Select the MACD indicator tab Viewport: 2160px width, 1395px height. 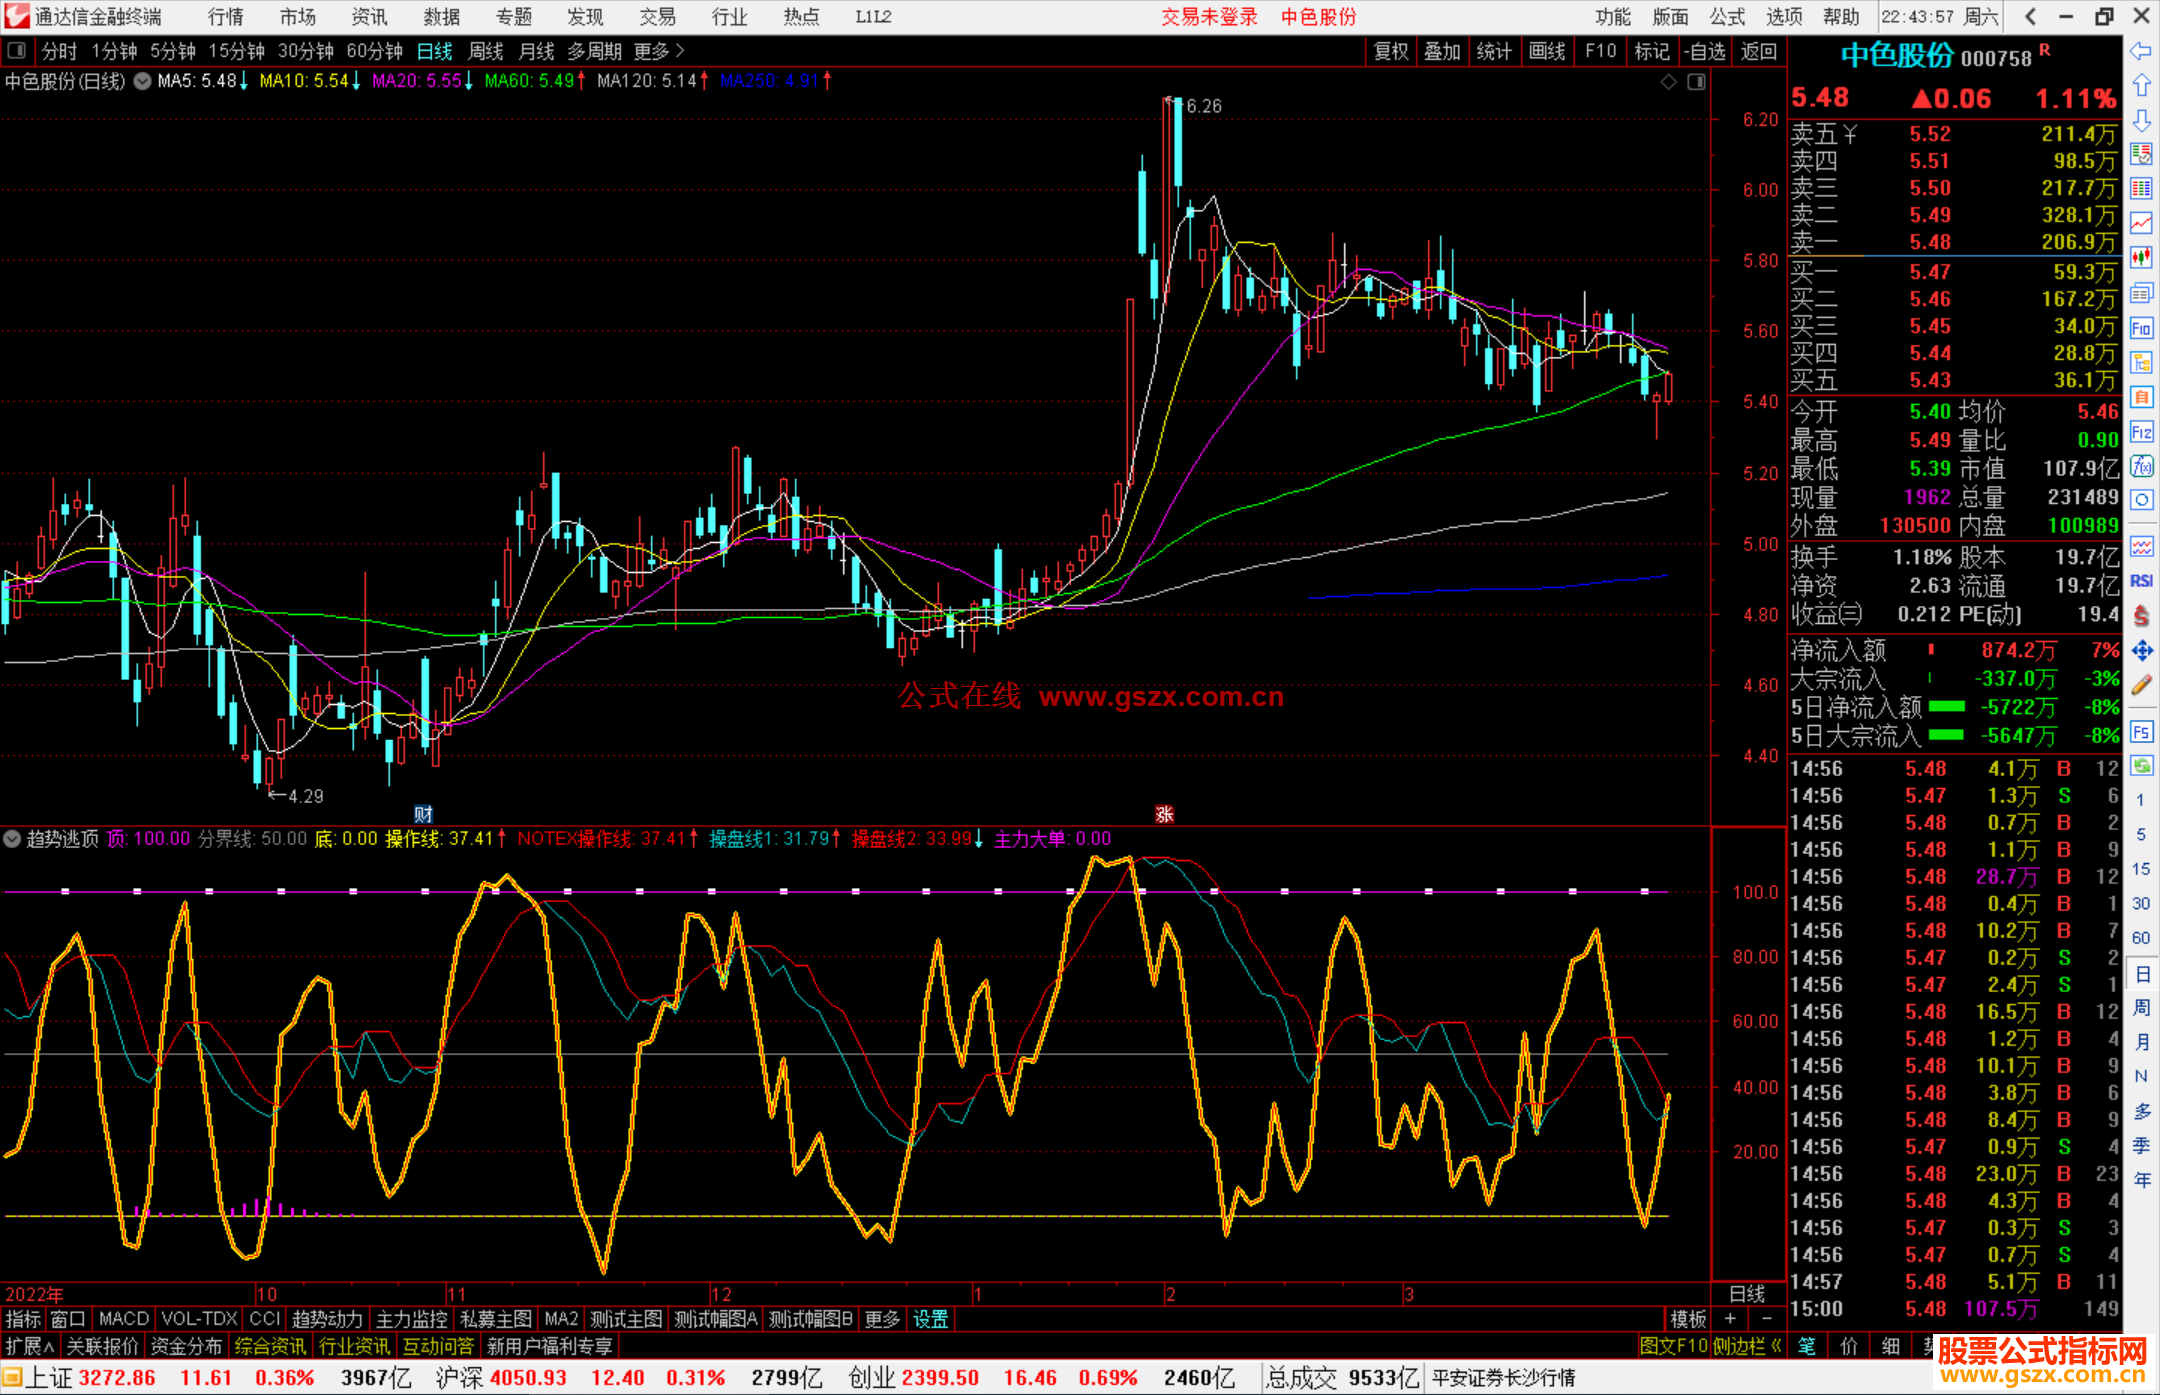tap(124, 1319)
